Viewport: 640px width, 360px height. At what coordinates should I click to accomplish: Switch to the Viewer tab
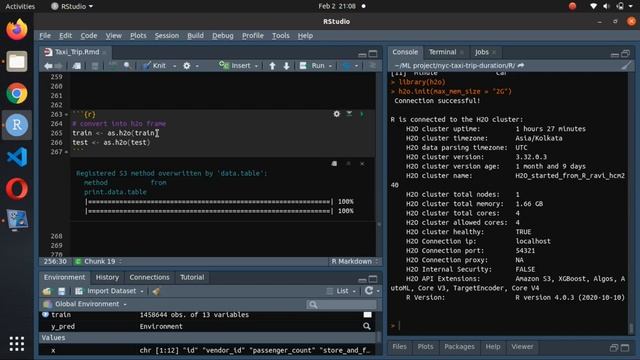(x=522, y=347)
